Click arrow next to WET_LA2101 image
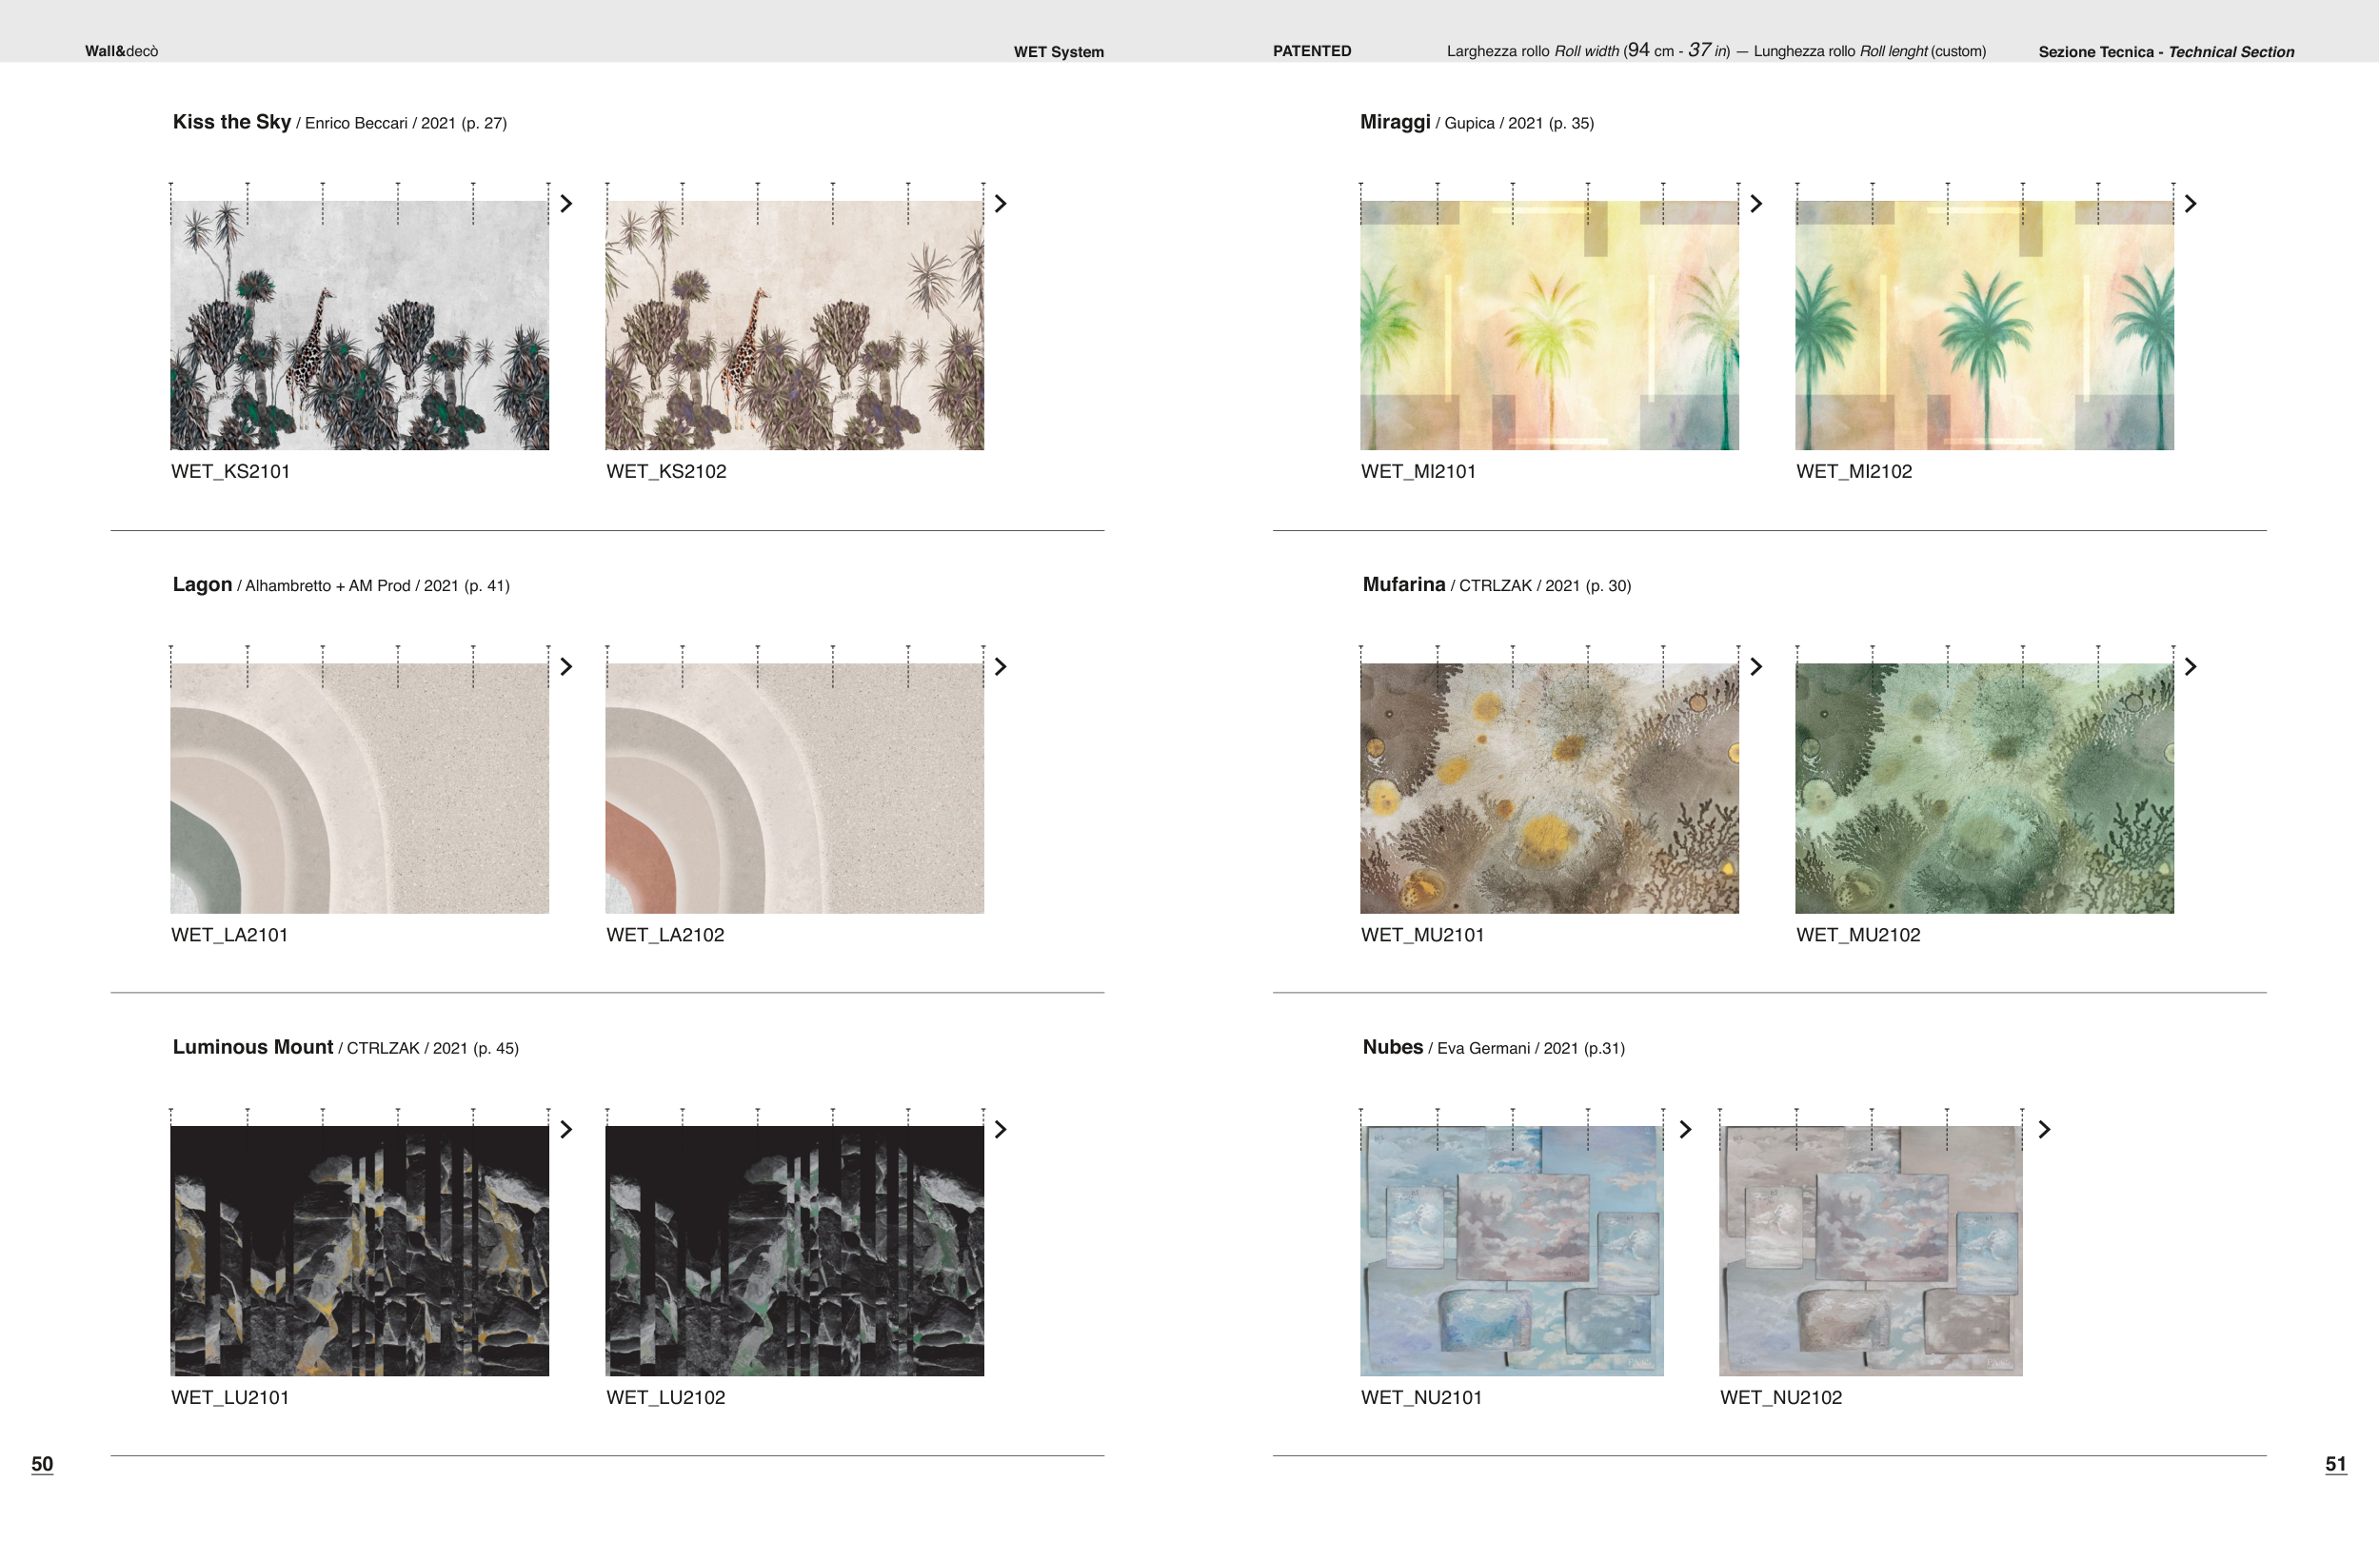Viewport: 2380px width, 1541px height. point(566,667)
